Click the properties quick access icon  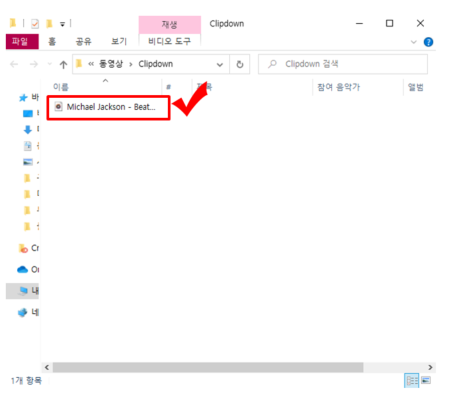coord(35,24)
